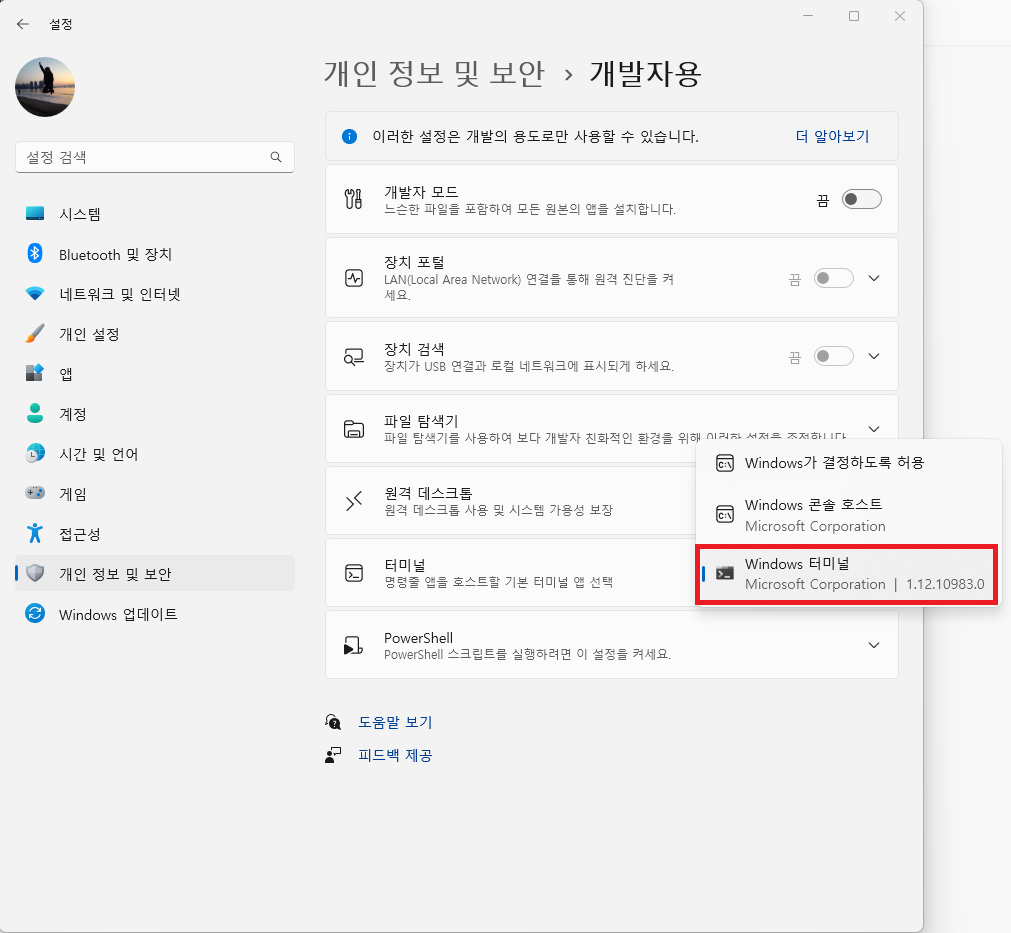Screen dimensions: 1011x933
Task: Open 앱 settings in the sidebar
Action: tap(155, 374)
